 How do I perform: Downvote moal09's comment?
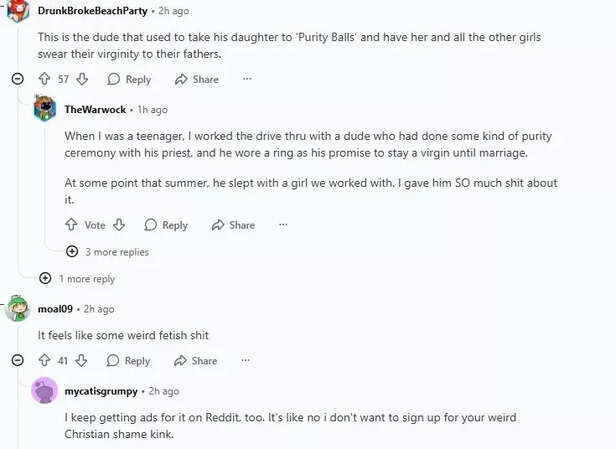tap(82, 360)
